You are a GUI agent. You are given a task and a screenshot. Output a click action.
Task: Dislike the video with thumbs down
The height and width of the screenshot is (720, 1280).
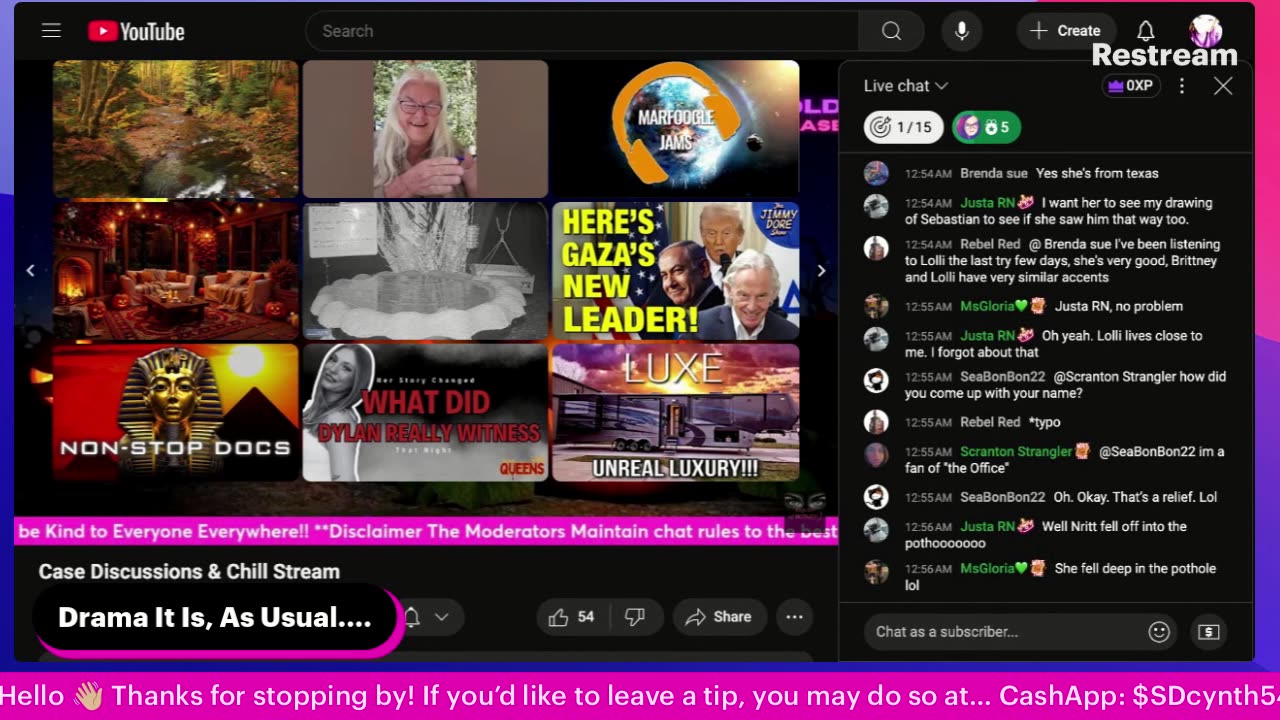click(x=634, y=617)
